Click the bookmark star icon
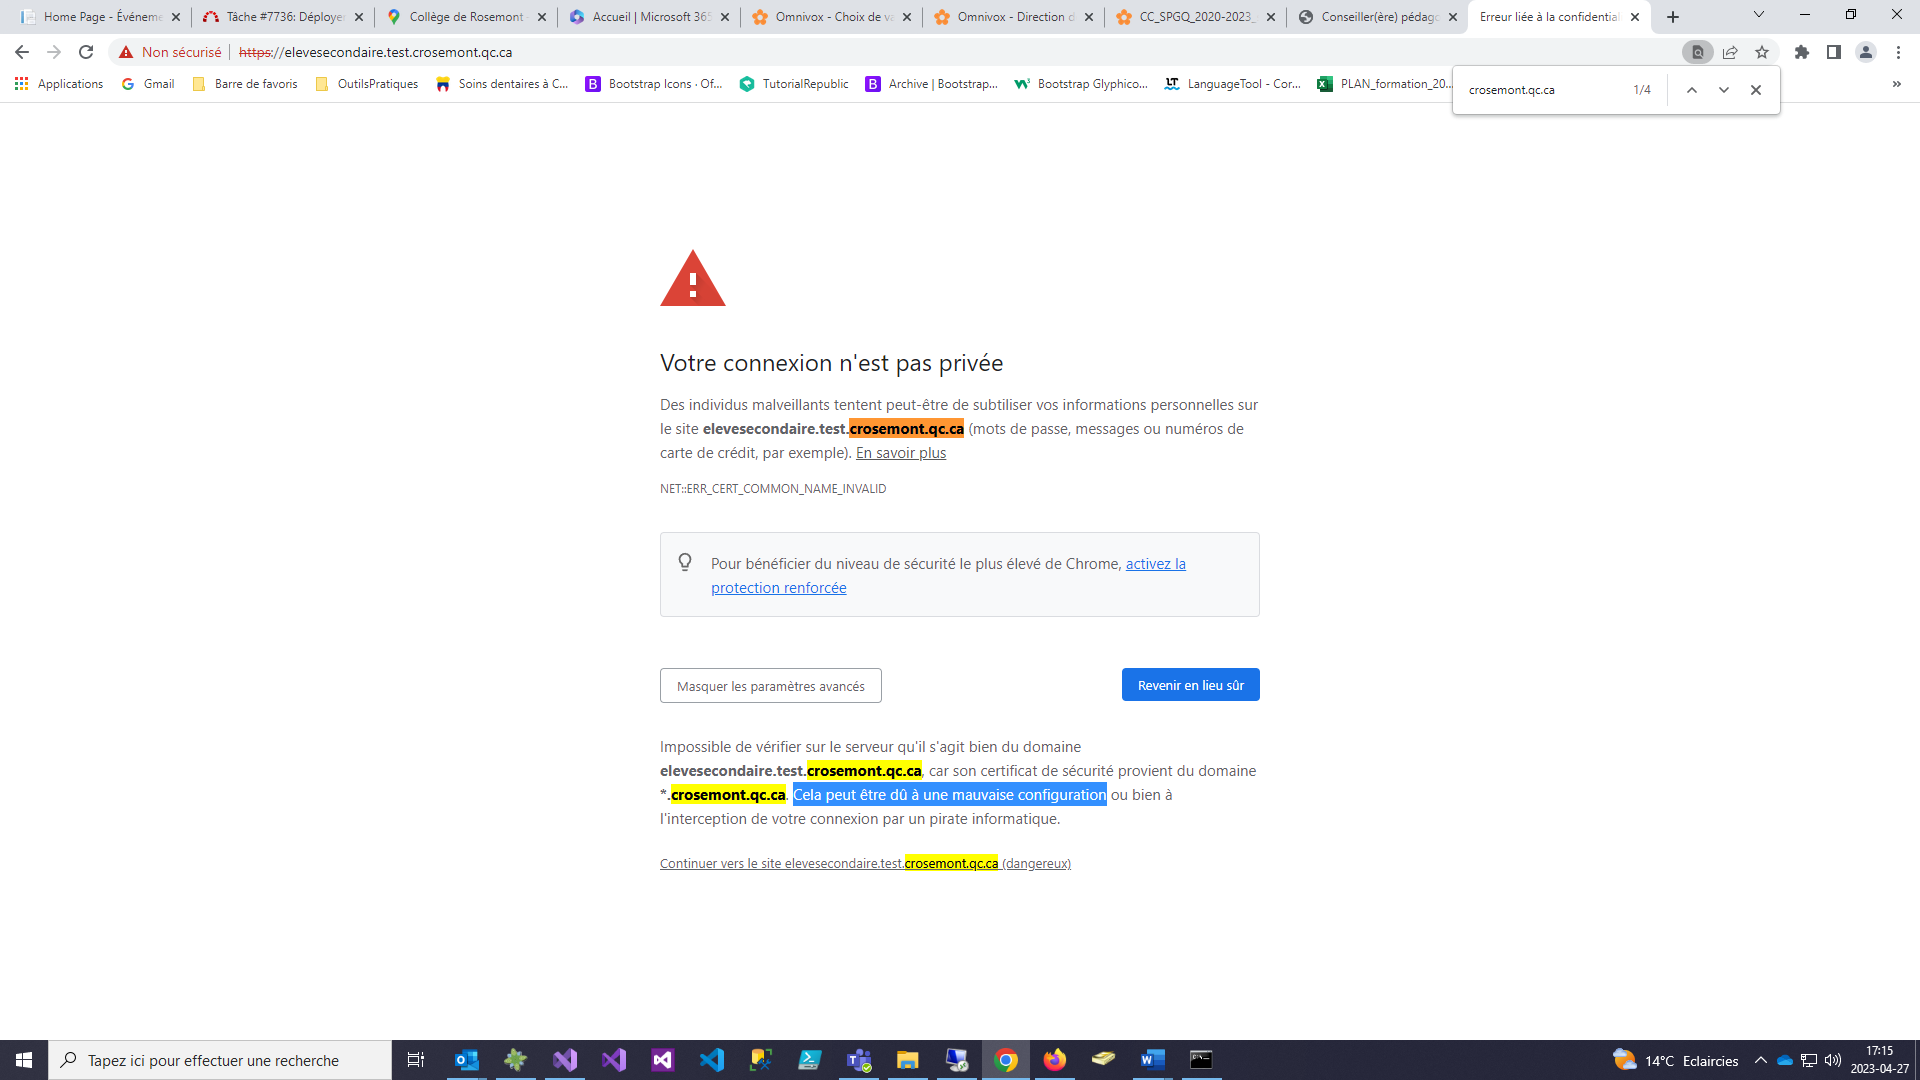Image resolution: width=1920 pixels, height=1080 pixels. click(x=1762, y=52)
